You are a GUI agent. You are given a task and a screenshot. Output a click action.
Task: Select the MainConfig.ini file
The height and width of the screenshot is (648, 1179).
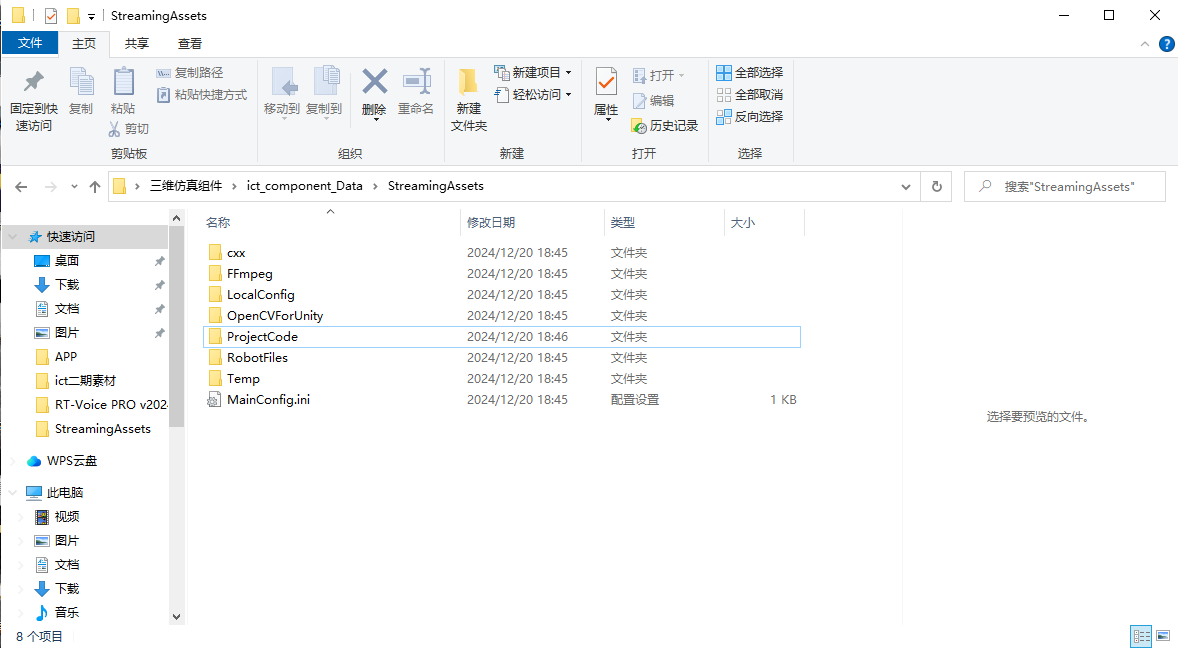tap(267, 400)
